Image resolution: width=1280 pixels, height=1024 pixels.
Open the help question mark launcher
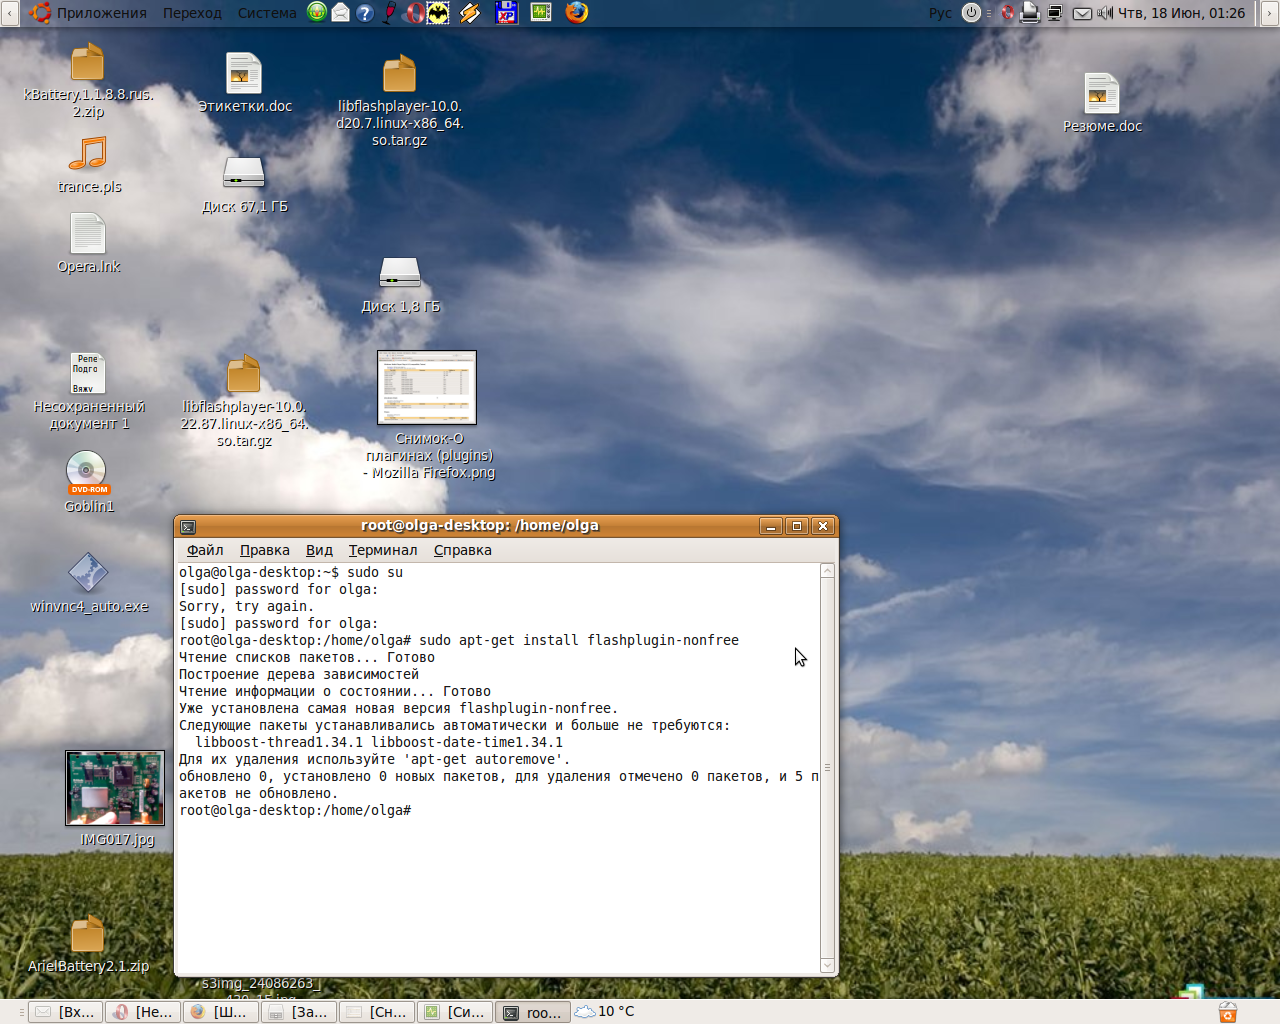coord(365,13)
